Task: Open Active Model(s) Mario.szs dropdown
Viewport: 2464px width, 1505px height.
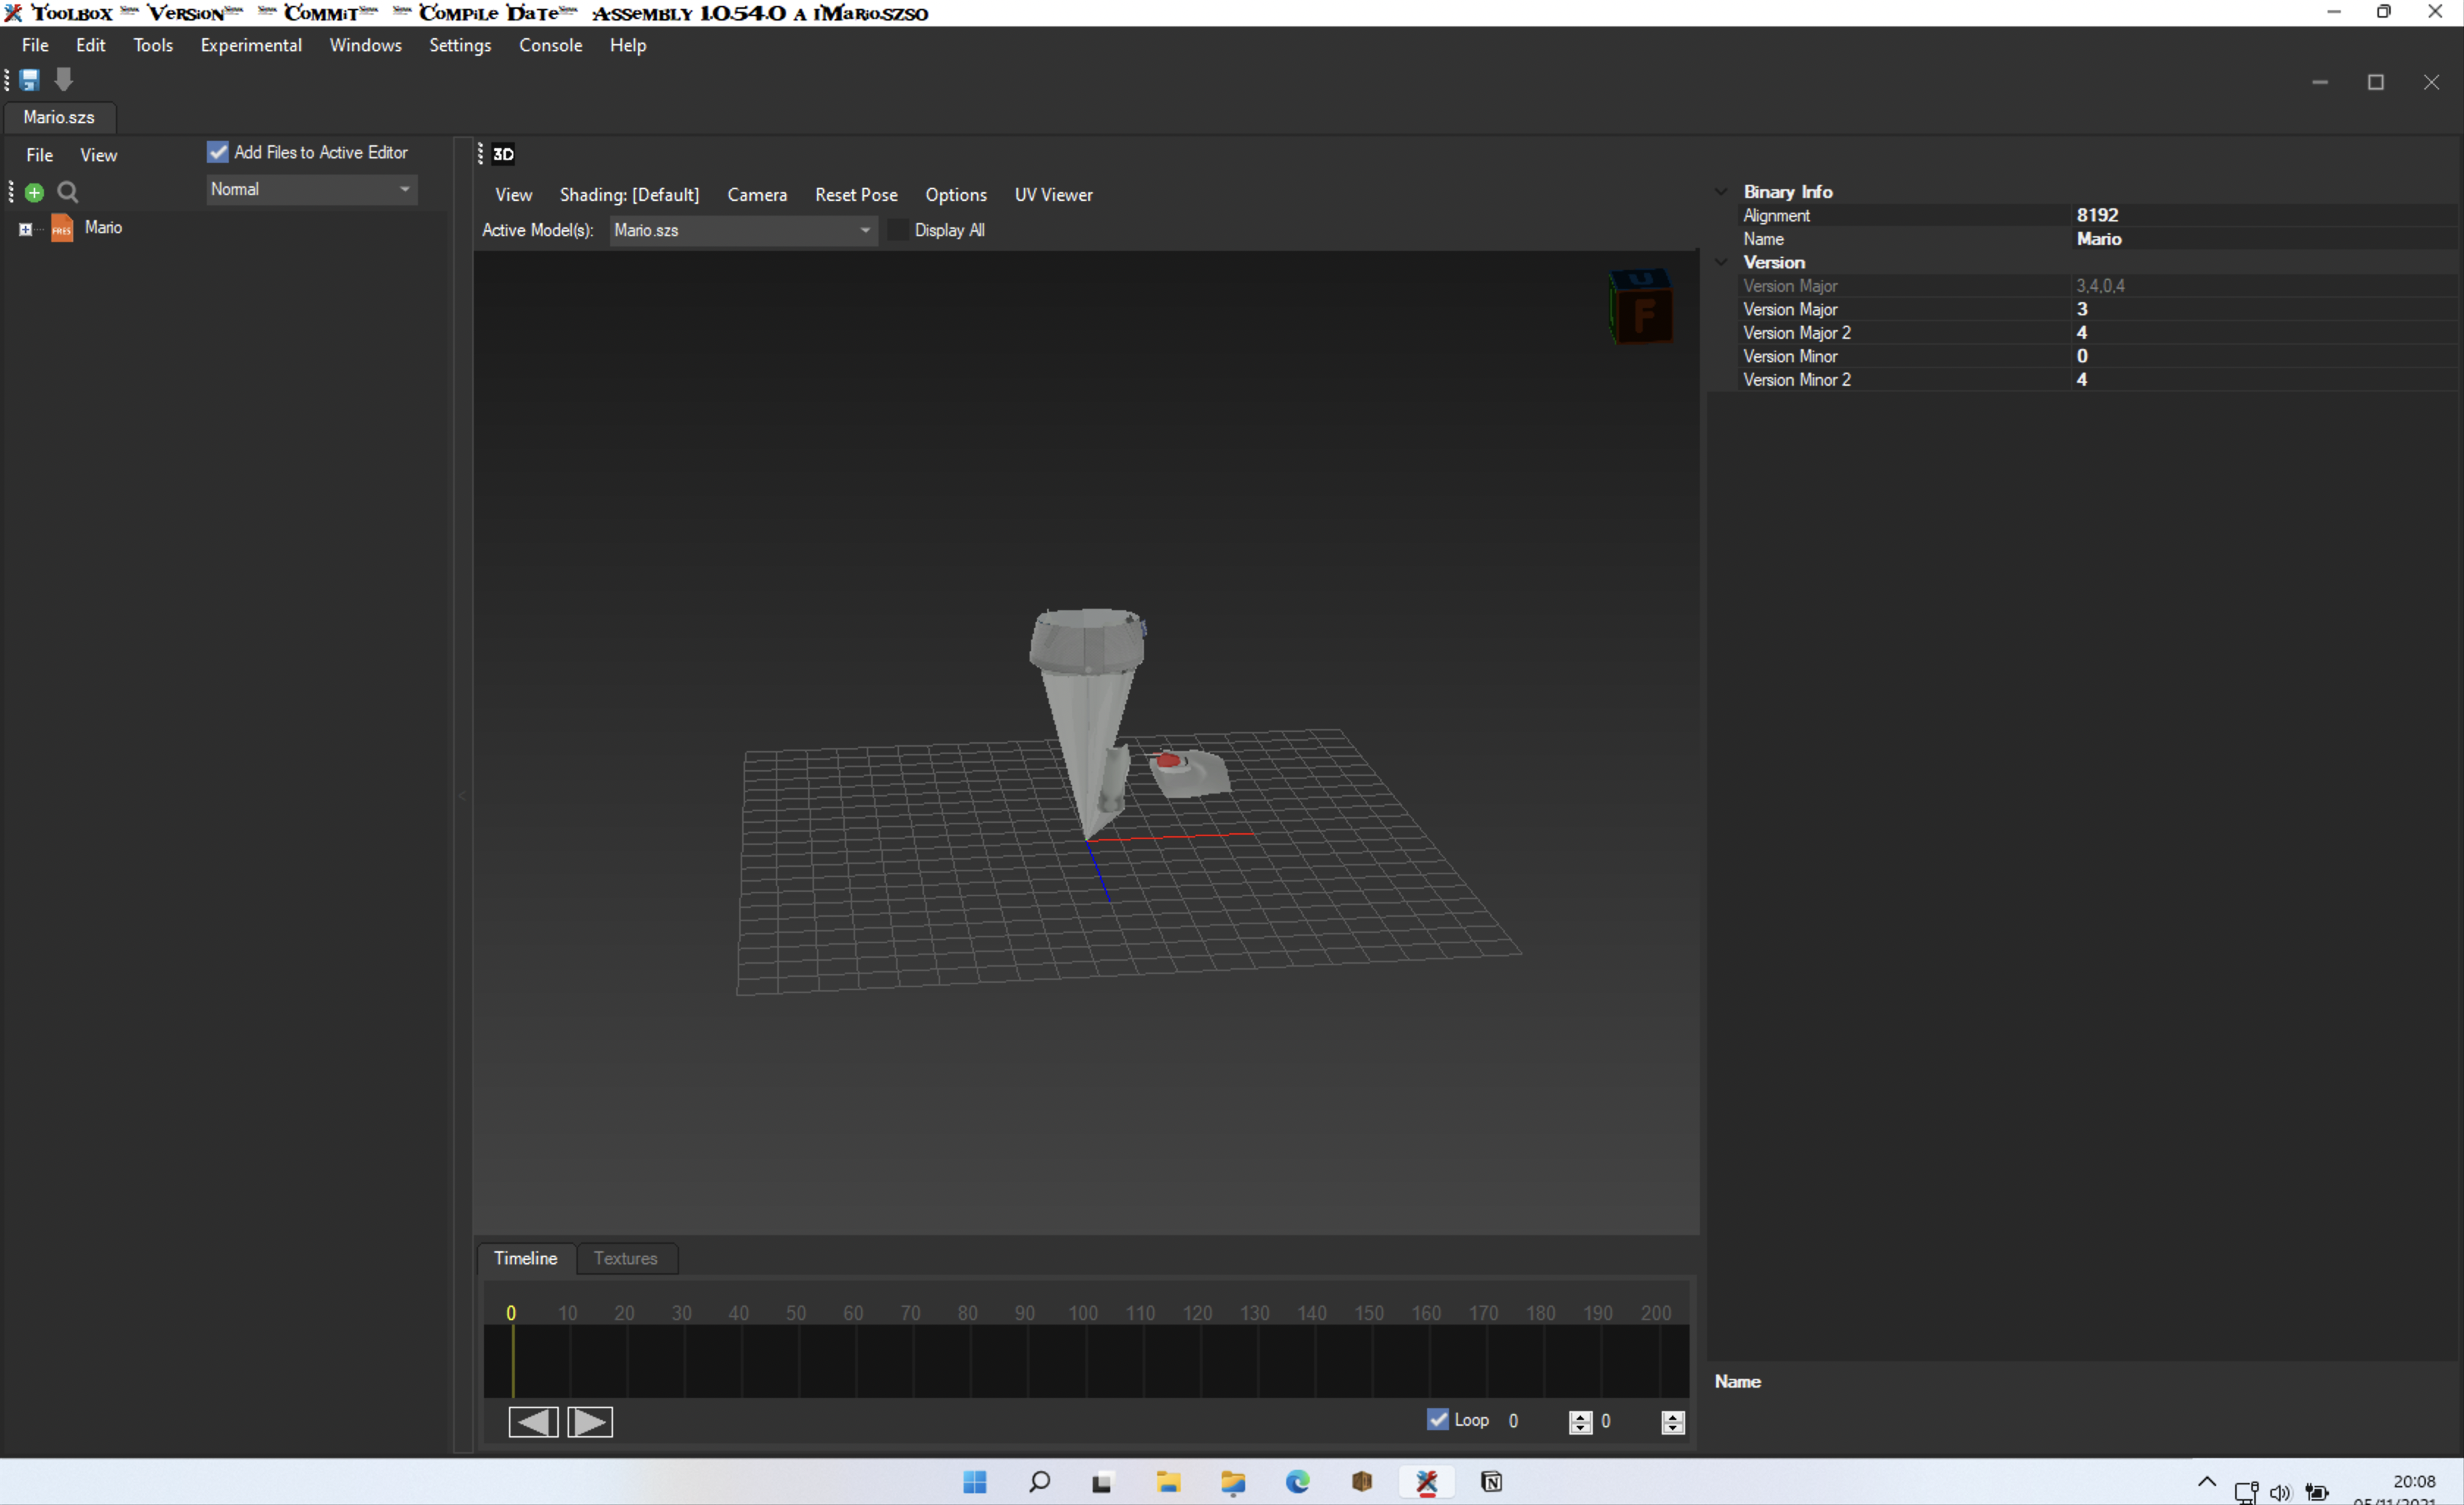Action: tap(742, 230)
